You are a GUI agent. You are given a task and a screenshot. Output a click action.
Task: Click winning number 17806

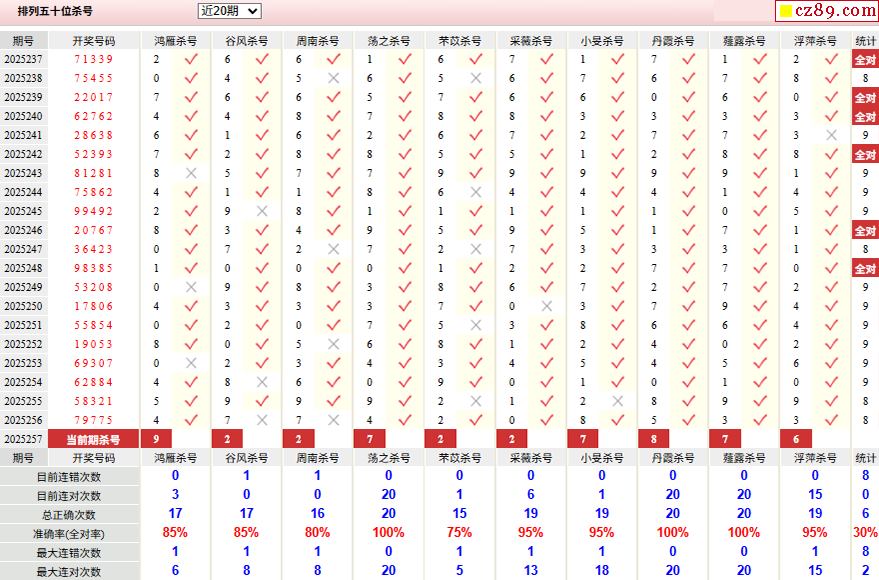click(x=94, y=306)
